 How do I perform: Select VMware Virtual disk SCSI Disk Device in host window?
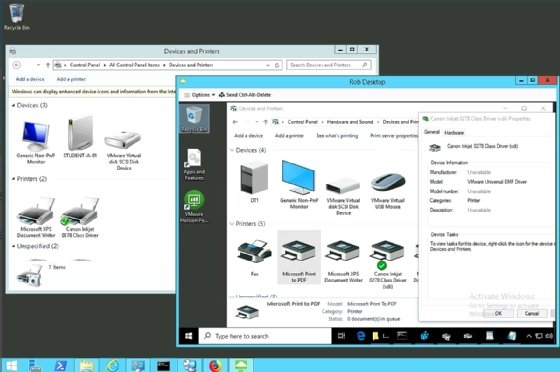(x=124, y=151)
